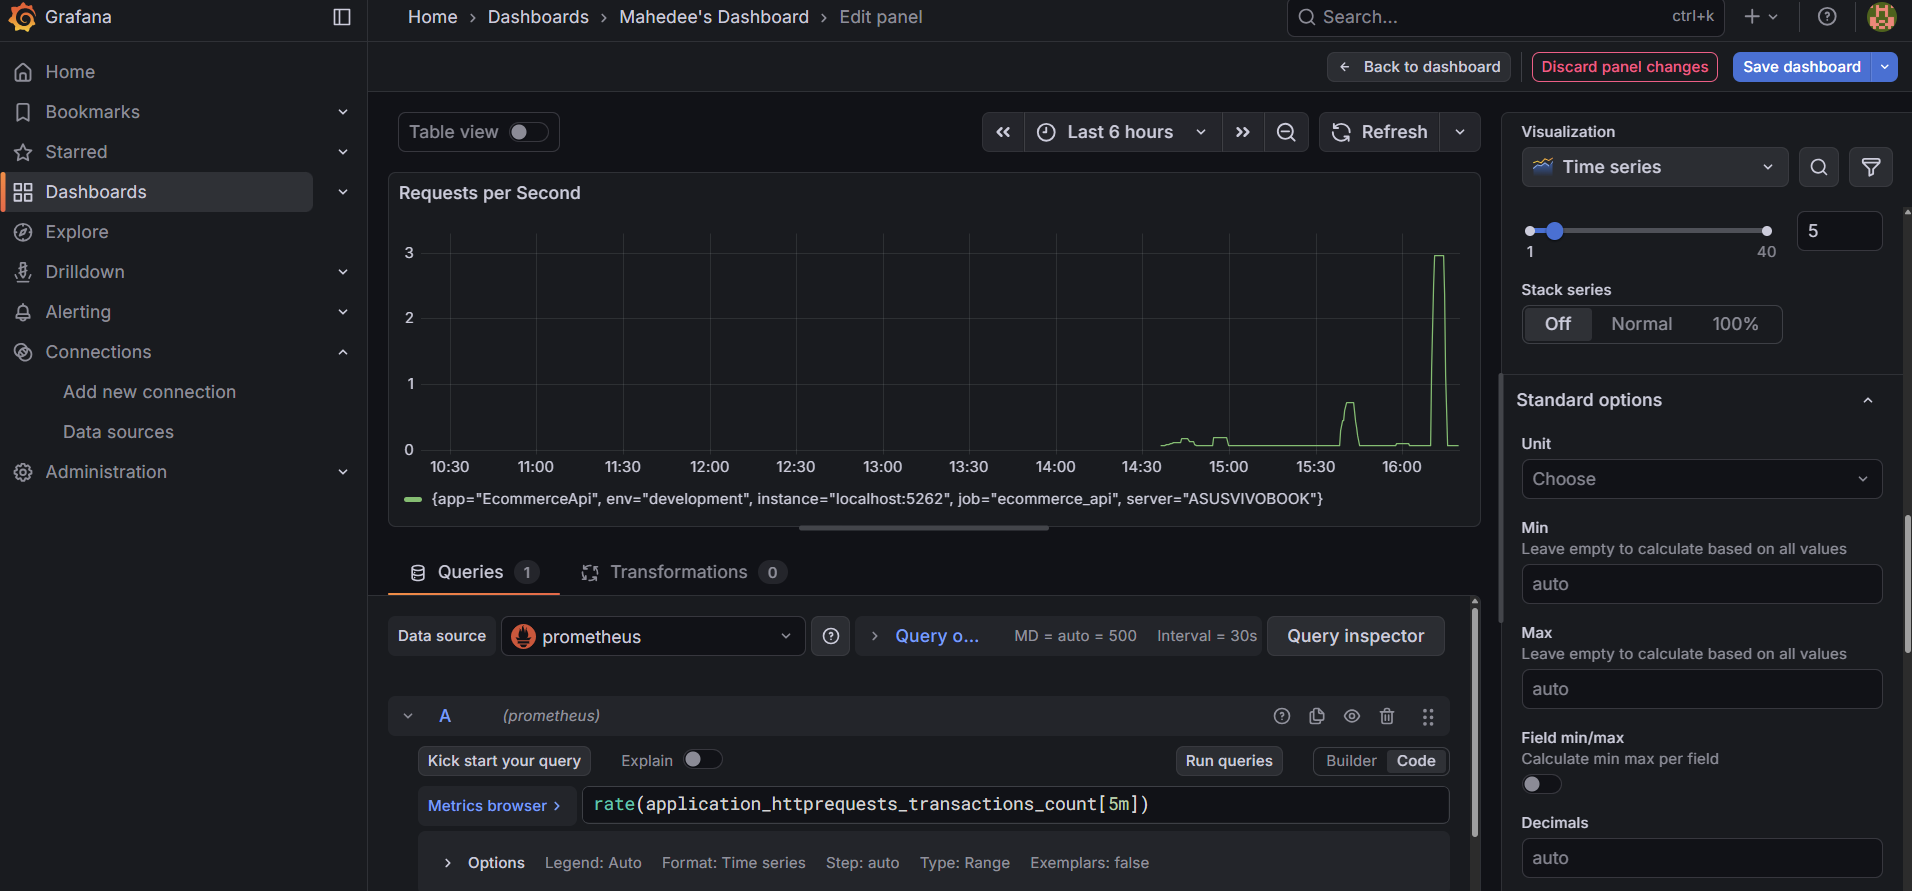Hide query A with eye icon

tap(1352, 716)
